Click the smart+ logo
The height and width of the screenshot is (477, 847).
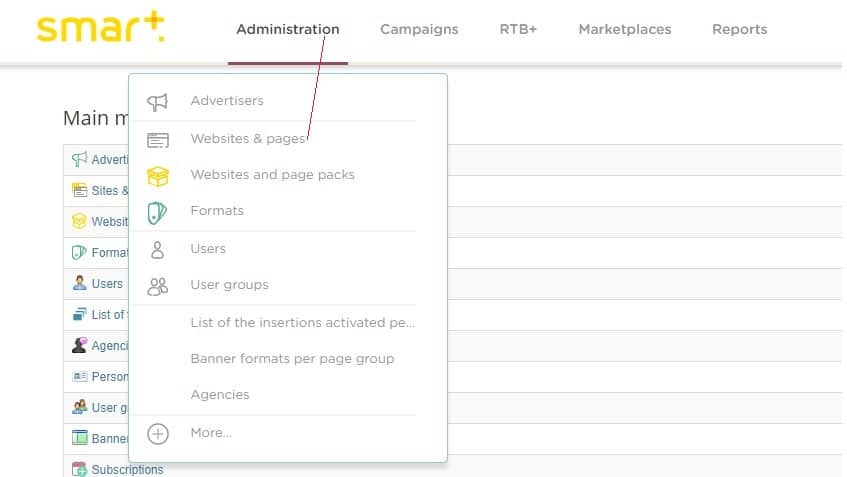(x=100, y=28)
